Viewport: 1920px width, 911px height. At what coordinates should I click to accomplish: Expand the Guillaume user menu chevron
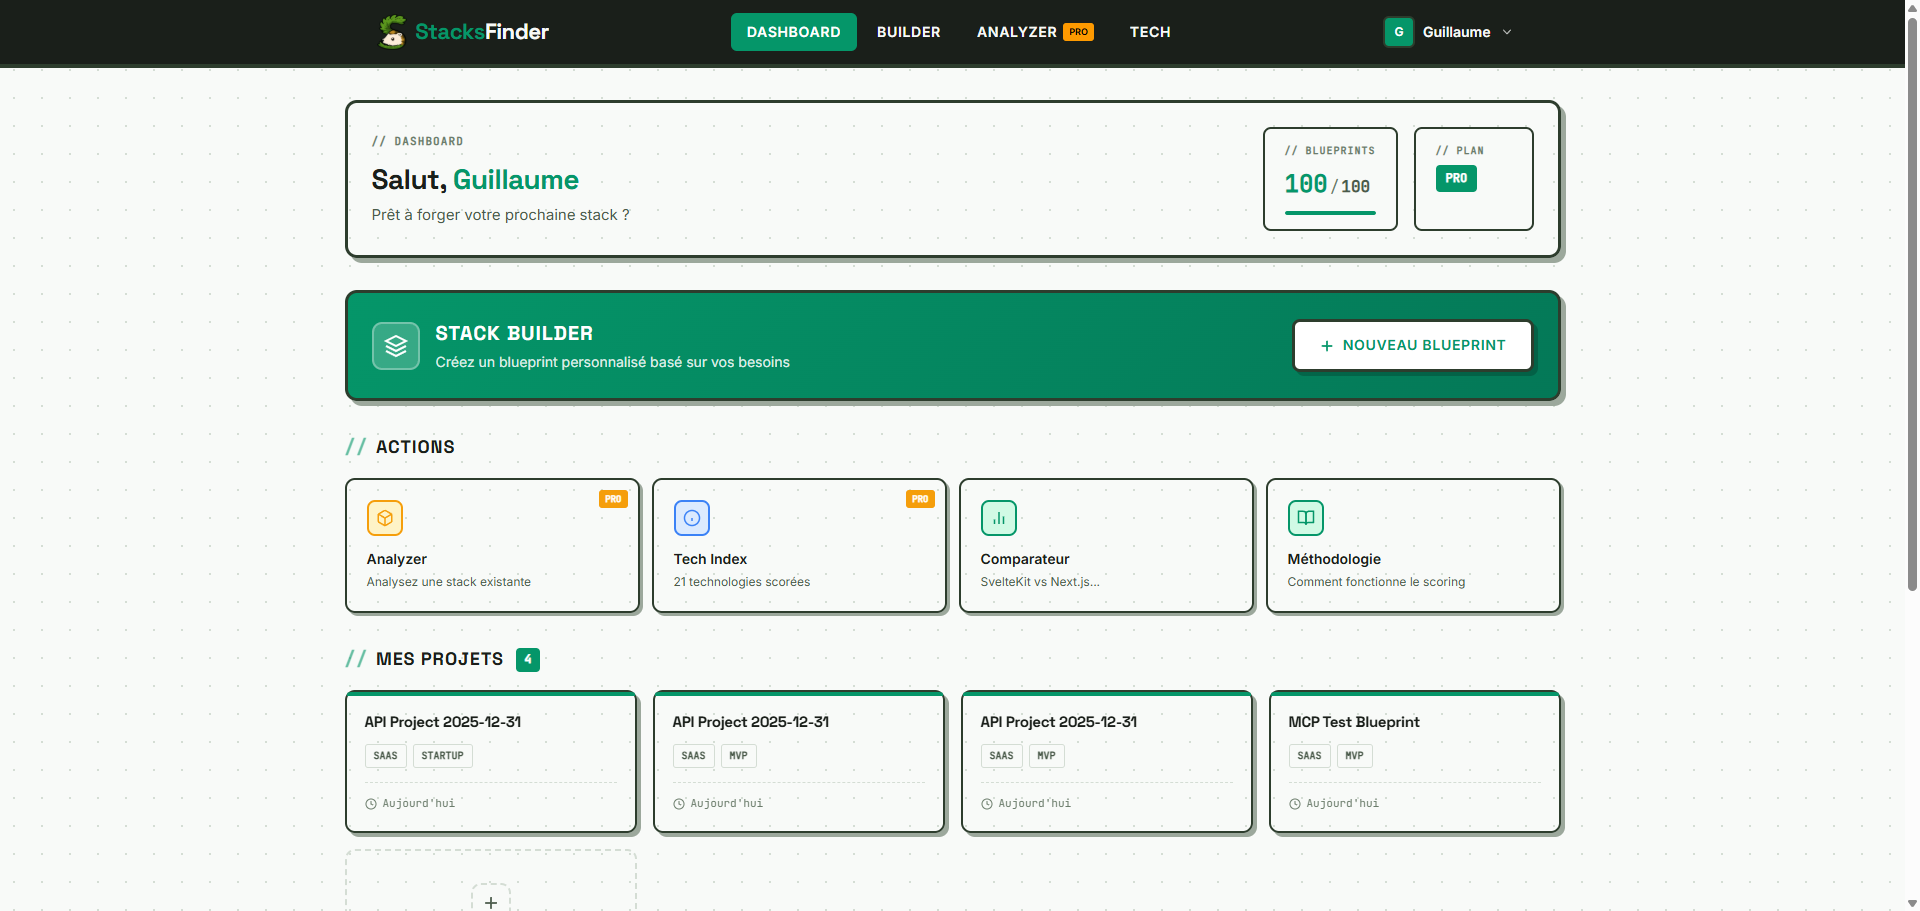tap(1507, 32)
